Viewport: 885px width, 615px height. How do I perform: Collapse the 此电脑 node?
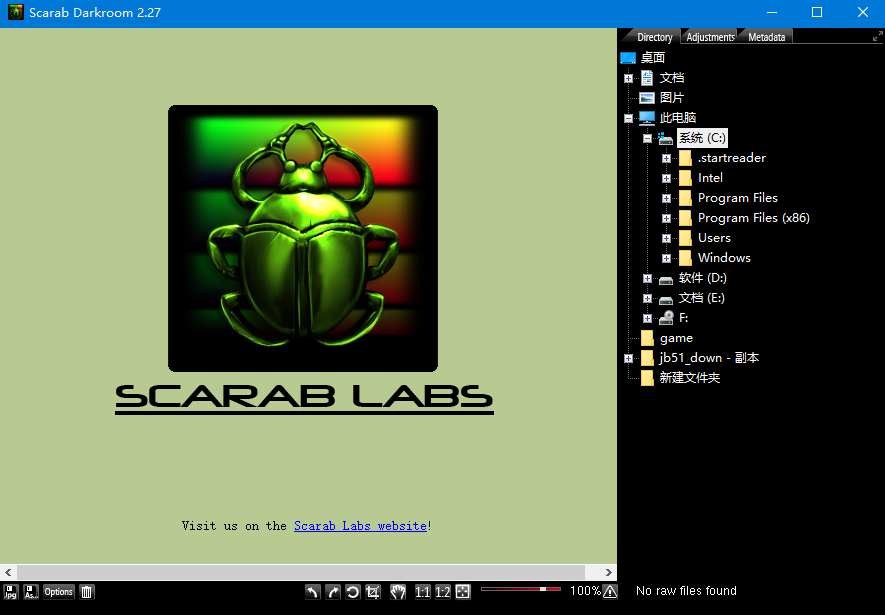click(628, 118)
